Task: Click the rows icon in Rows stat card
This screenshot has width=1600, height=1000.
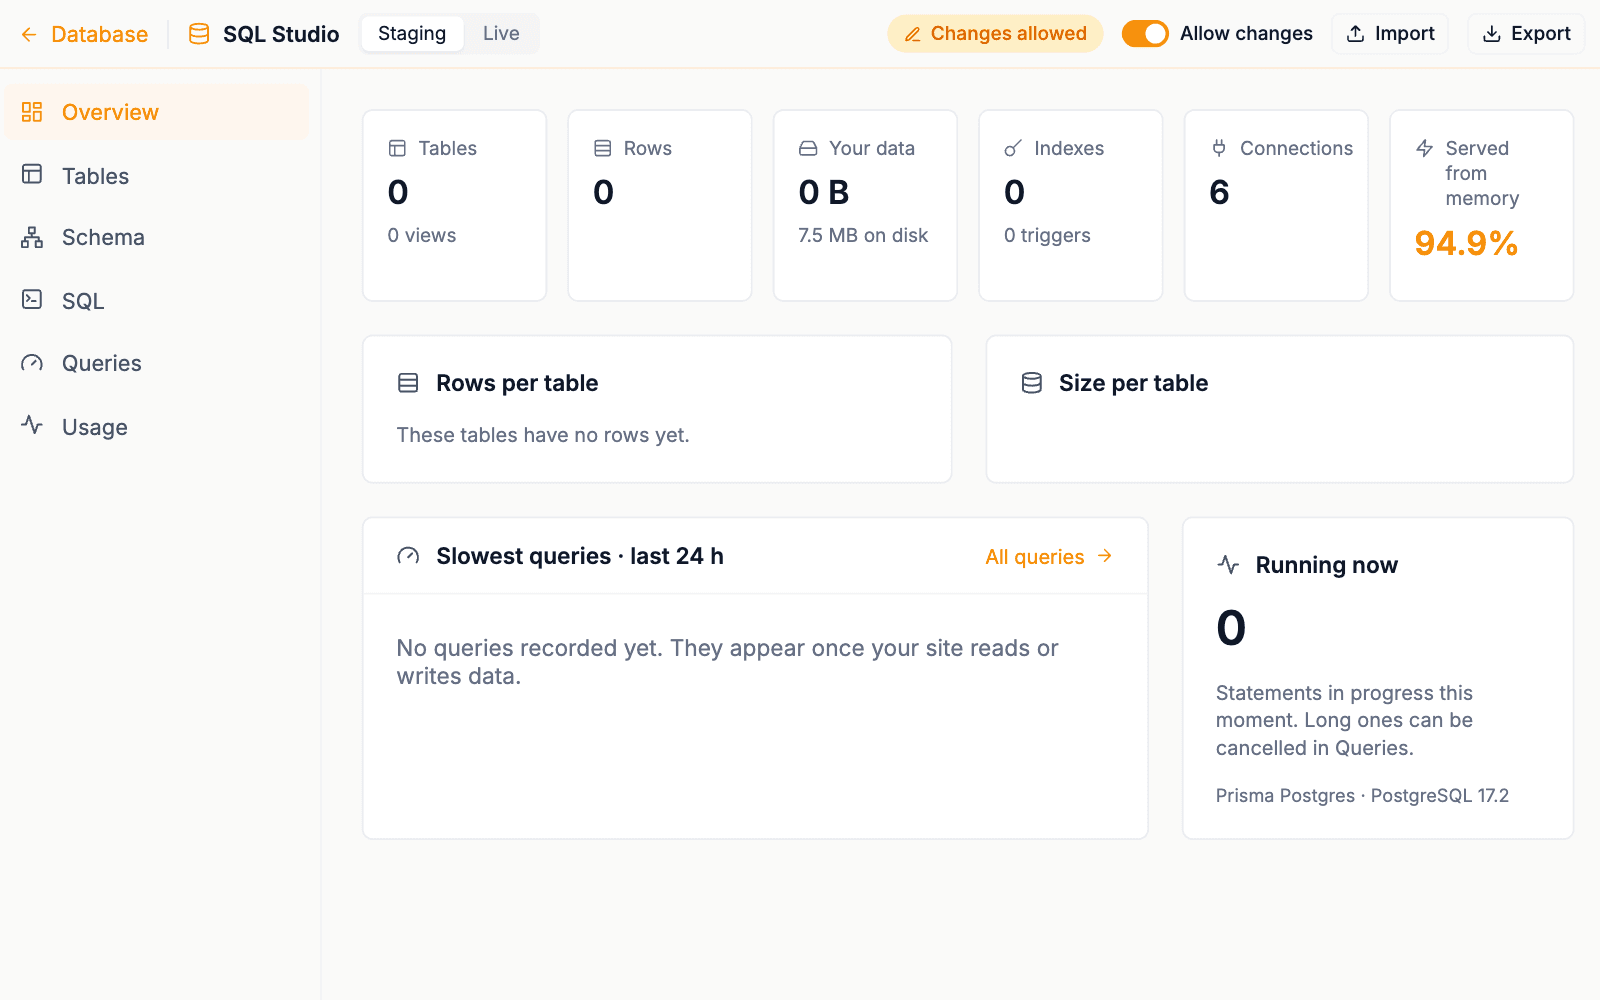Action: tap(603, 148)
